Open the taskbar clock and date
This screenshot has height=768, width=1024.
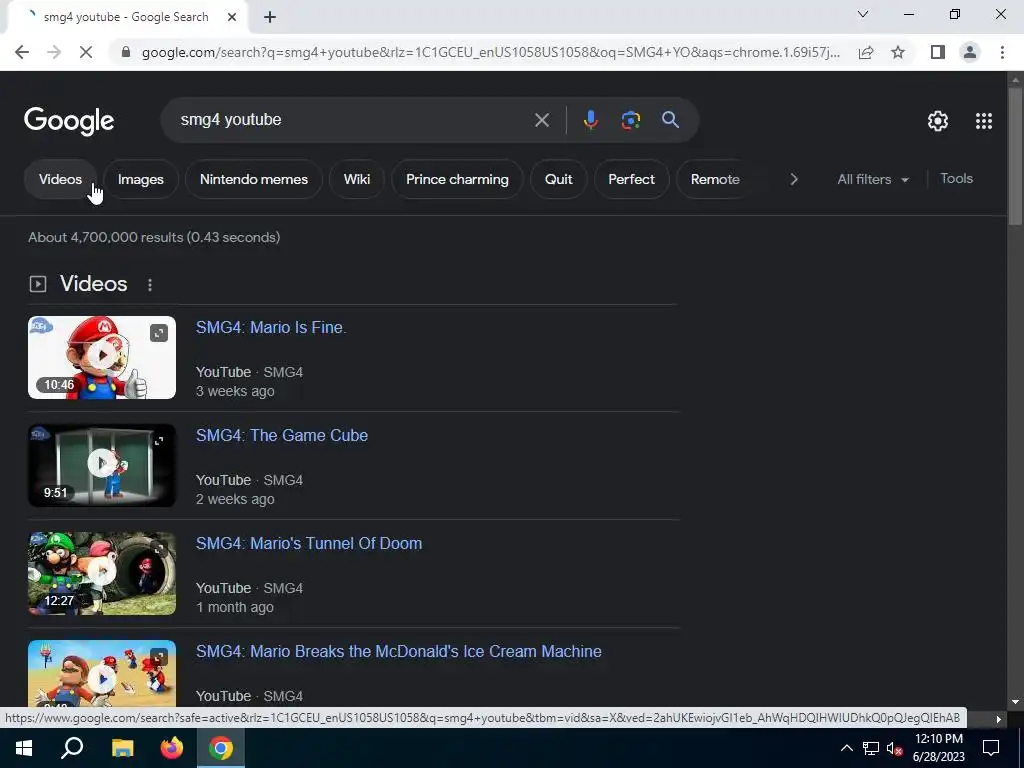pos(938,748)
